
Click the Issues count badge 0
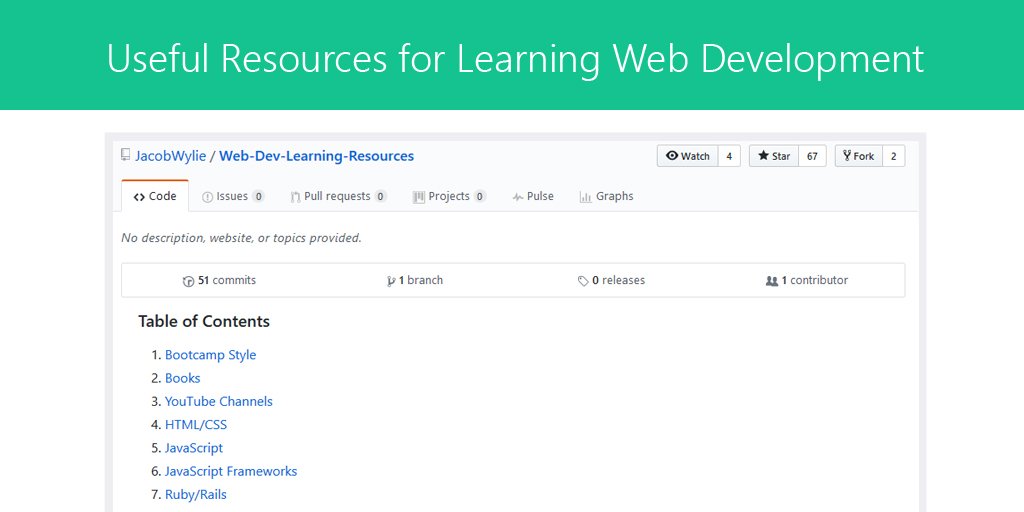(x=258, y=197)
